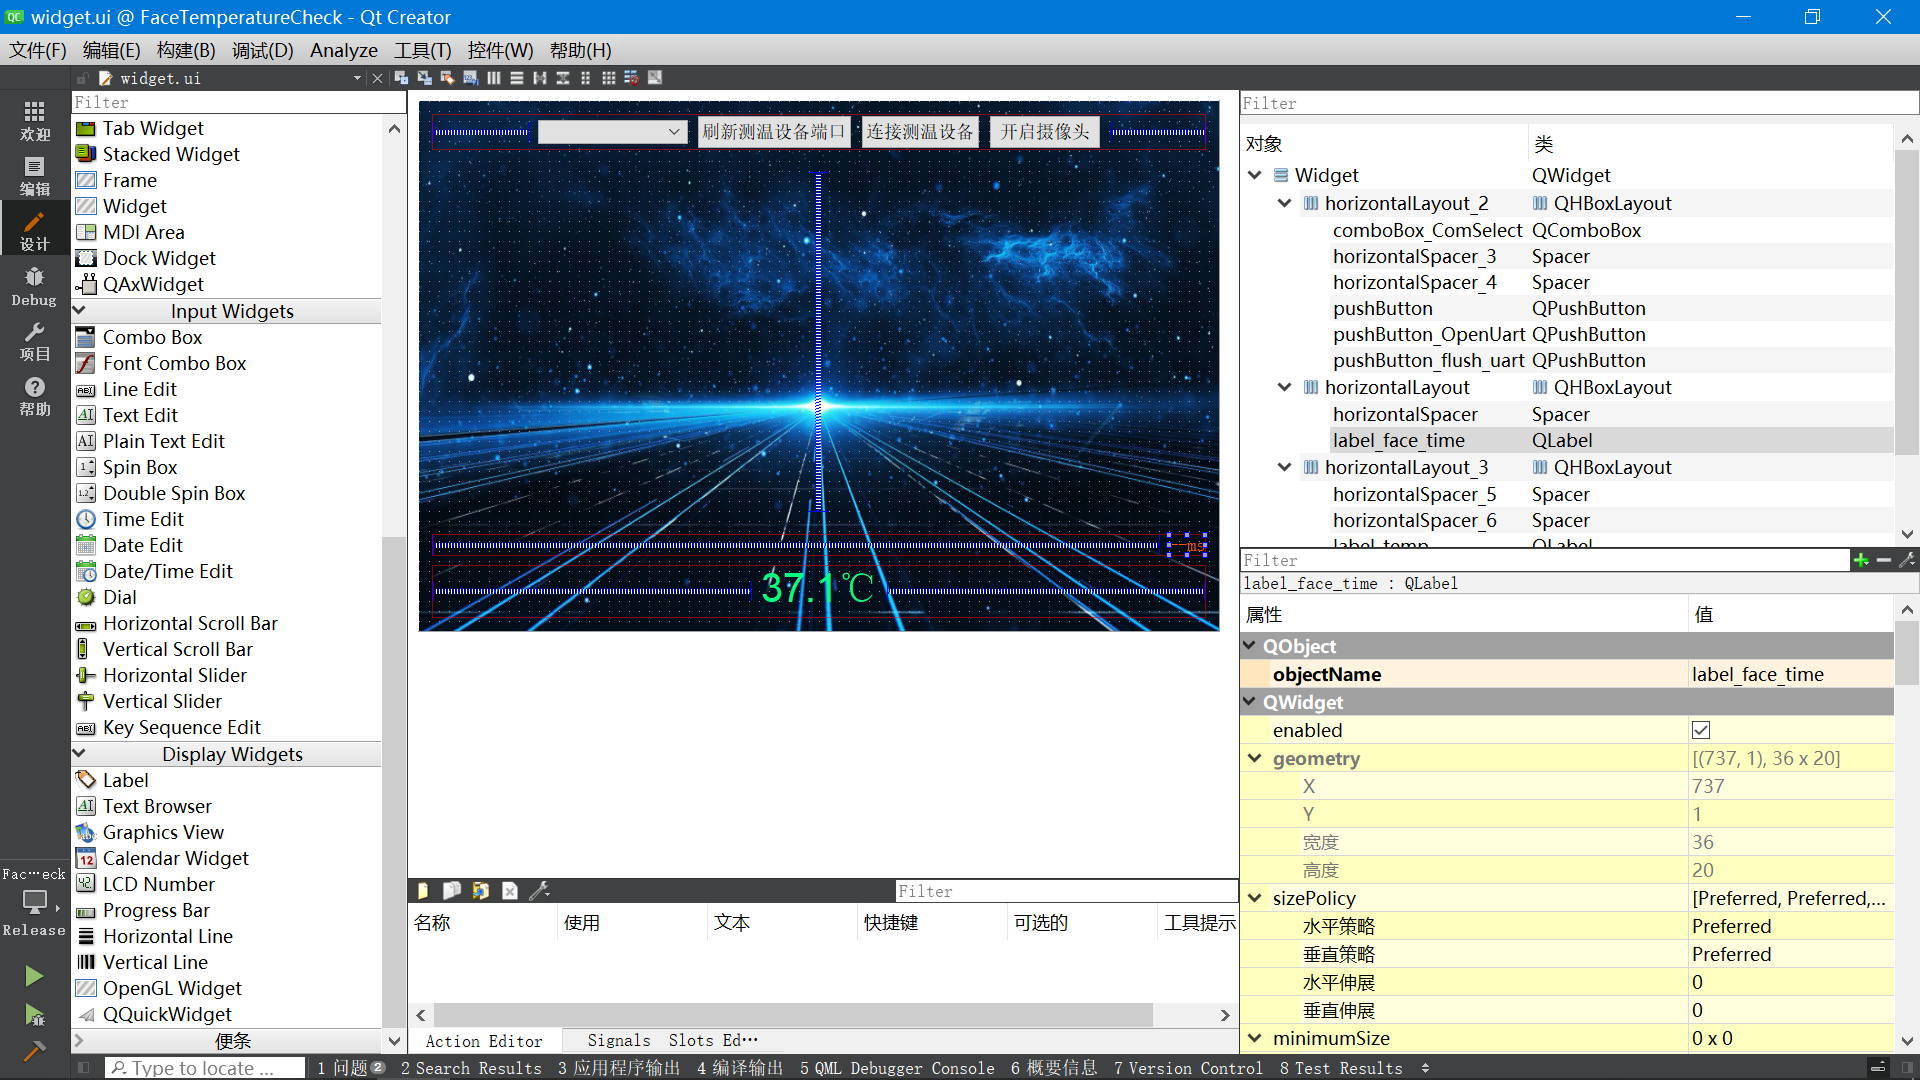Click green plus add property icon

pos(1861,560)
